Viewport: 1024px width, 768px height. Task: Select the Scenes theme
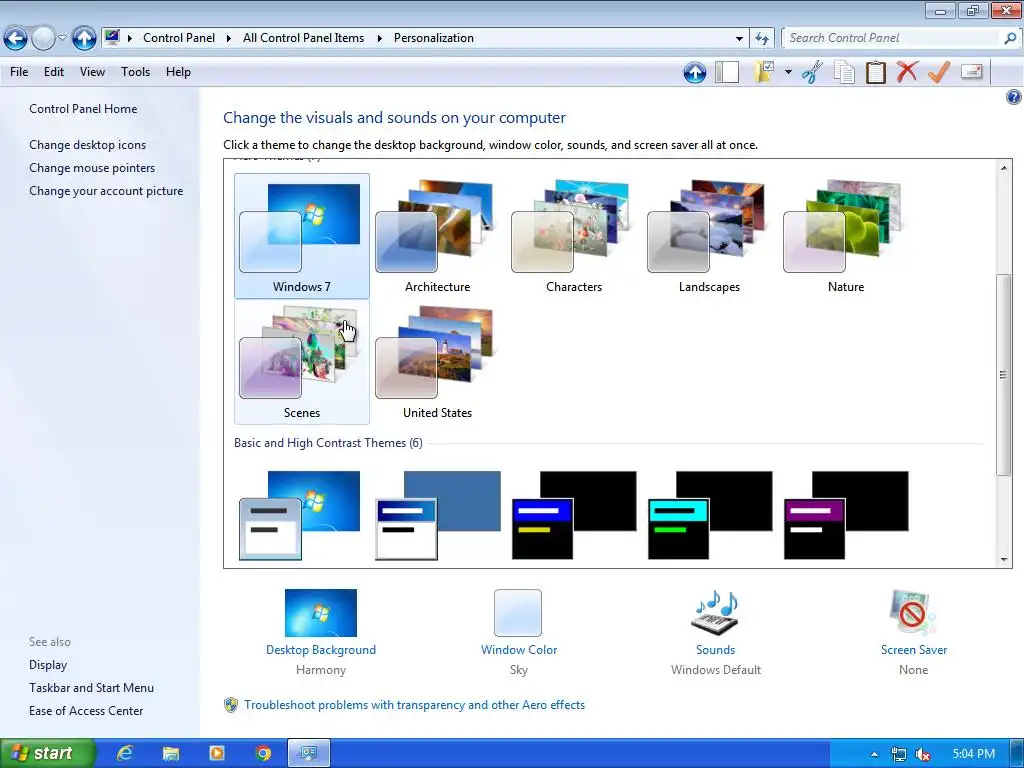tap(302, 362)
